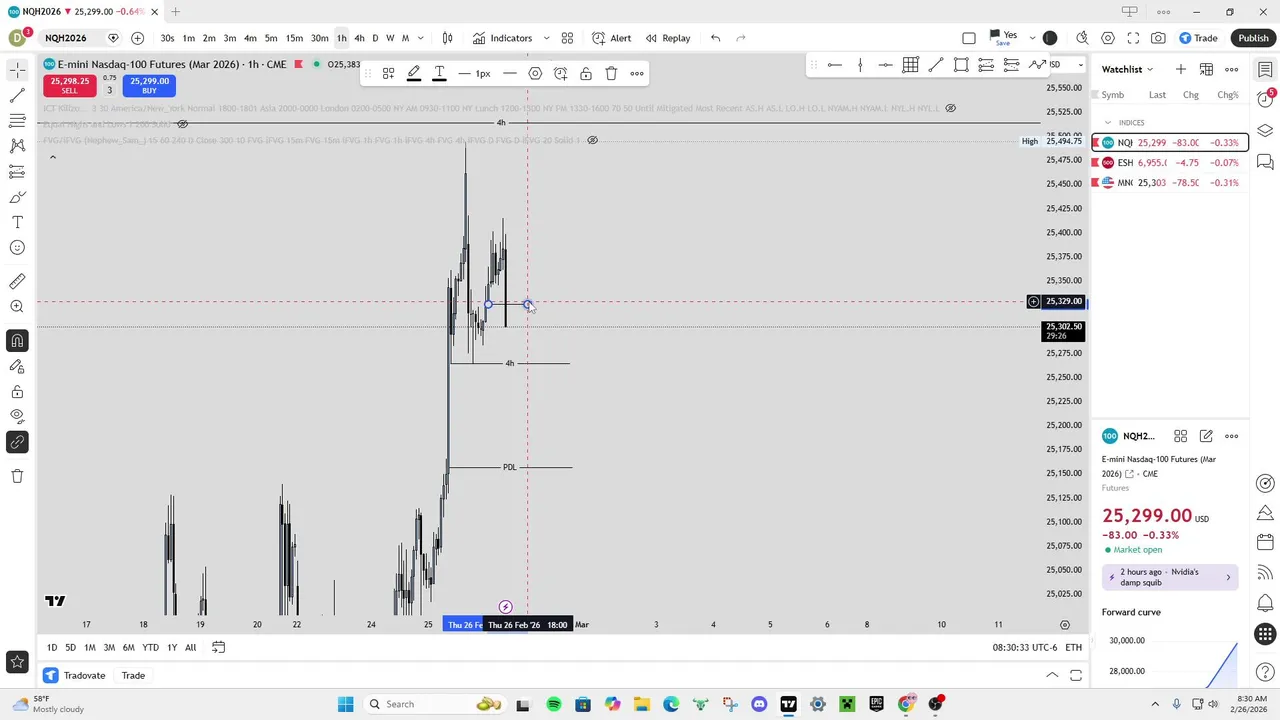Click the Publish button
1280x720 pixels.
(1253, 38)
